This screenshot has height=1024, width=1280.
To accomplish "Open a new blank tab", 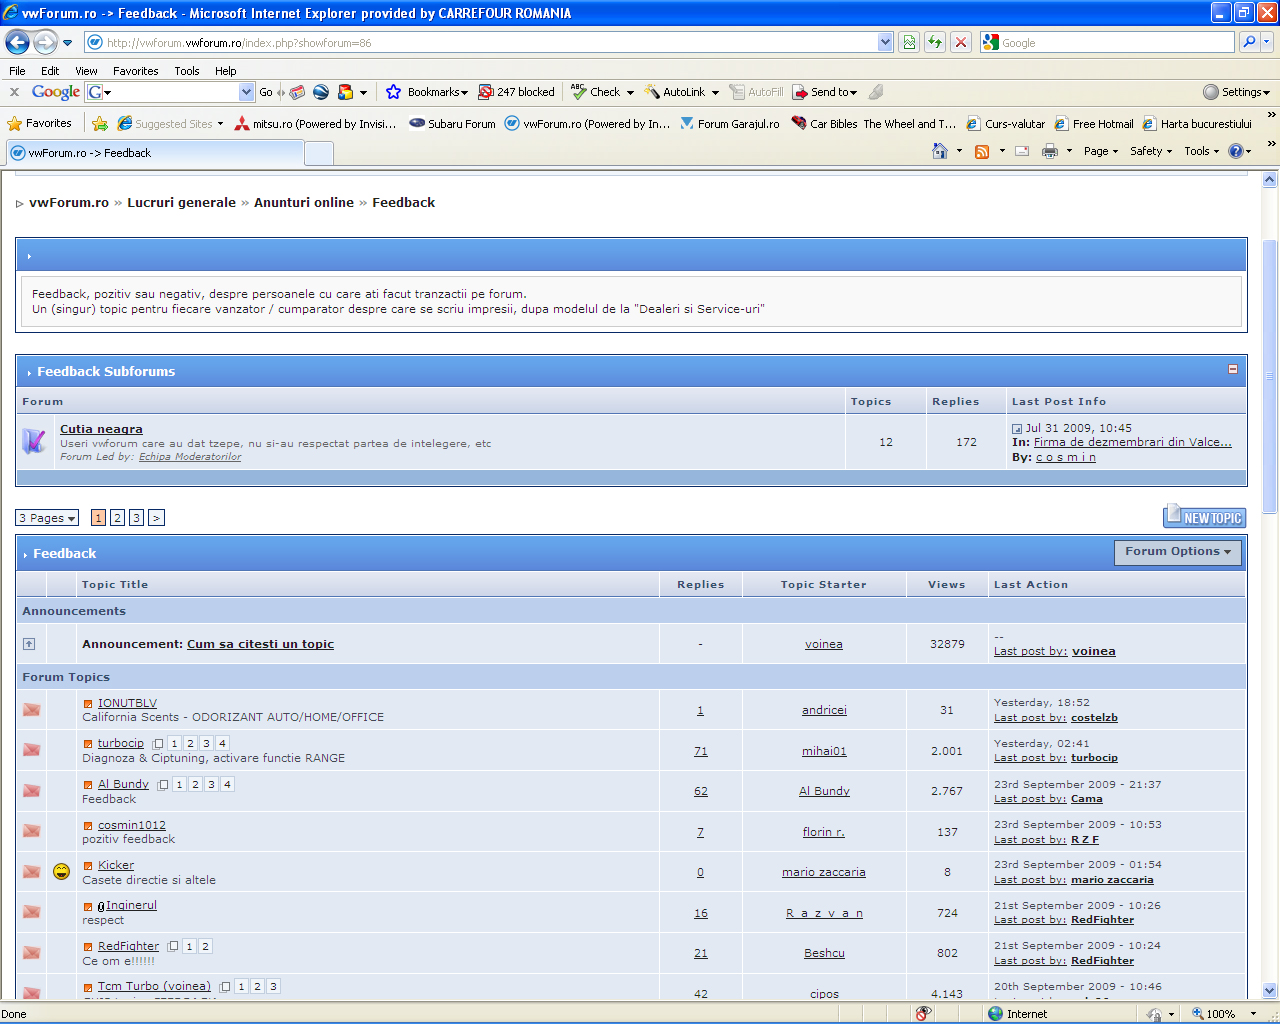I will [x=319, y=153].
